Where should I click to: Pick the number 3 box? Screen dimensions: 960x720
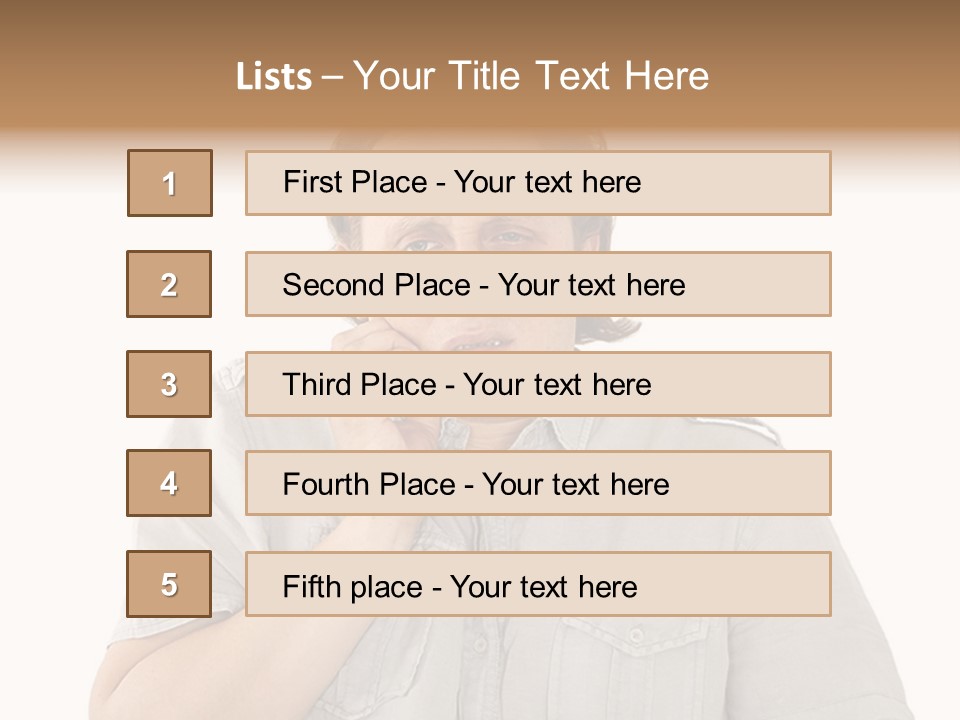(169, 384)
